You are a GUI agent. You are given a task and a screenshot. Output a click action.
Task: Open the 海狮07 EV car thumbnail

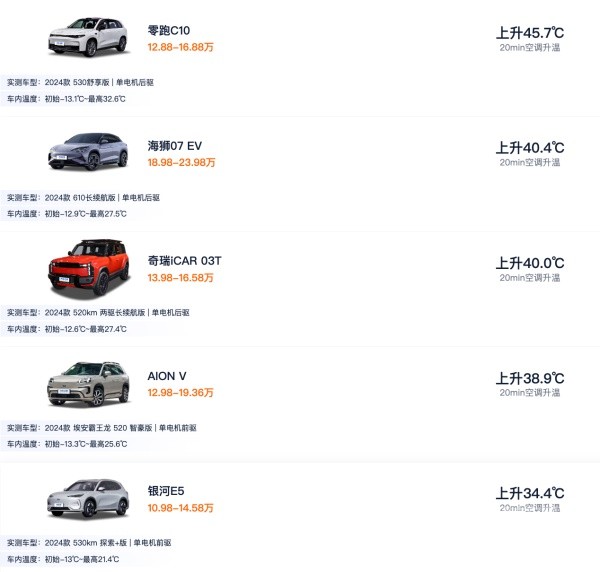click(88, 152)
